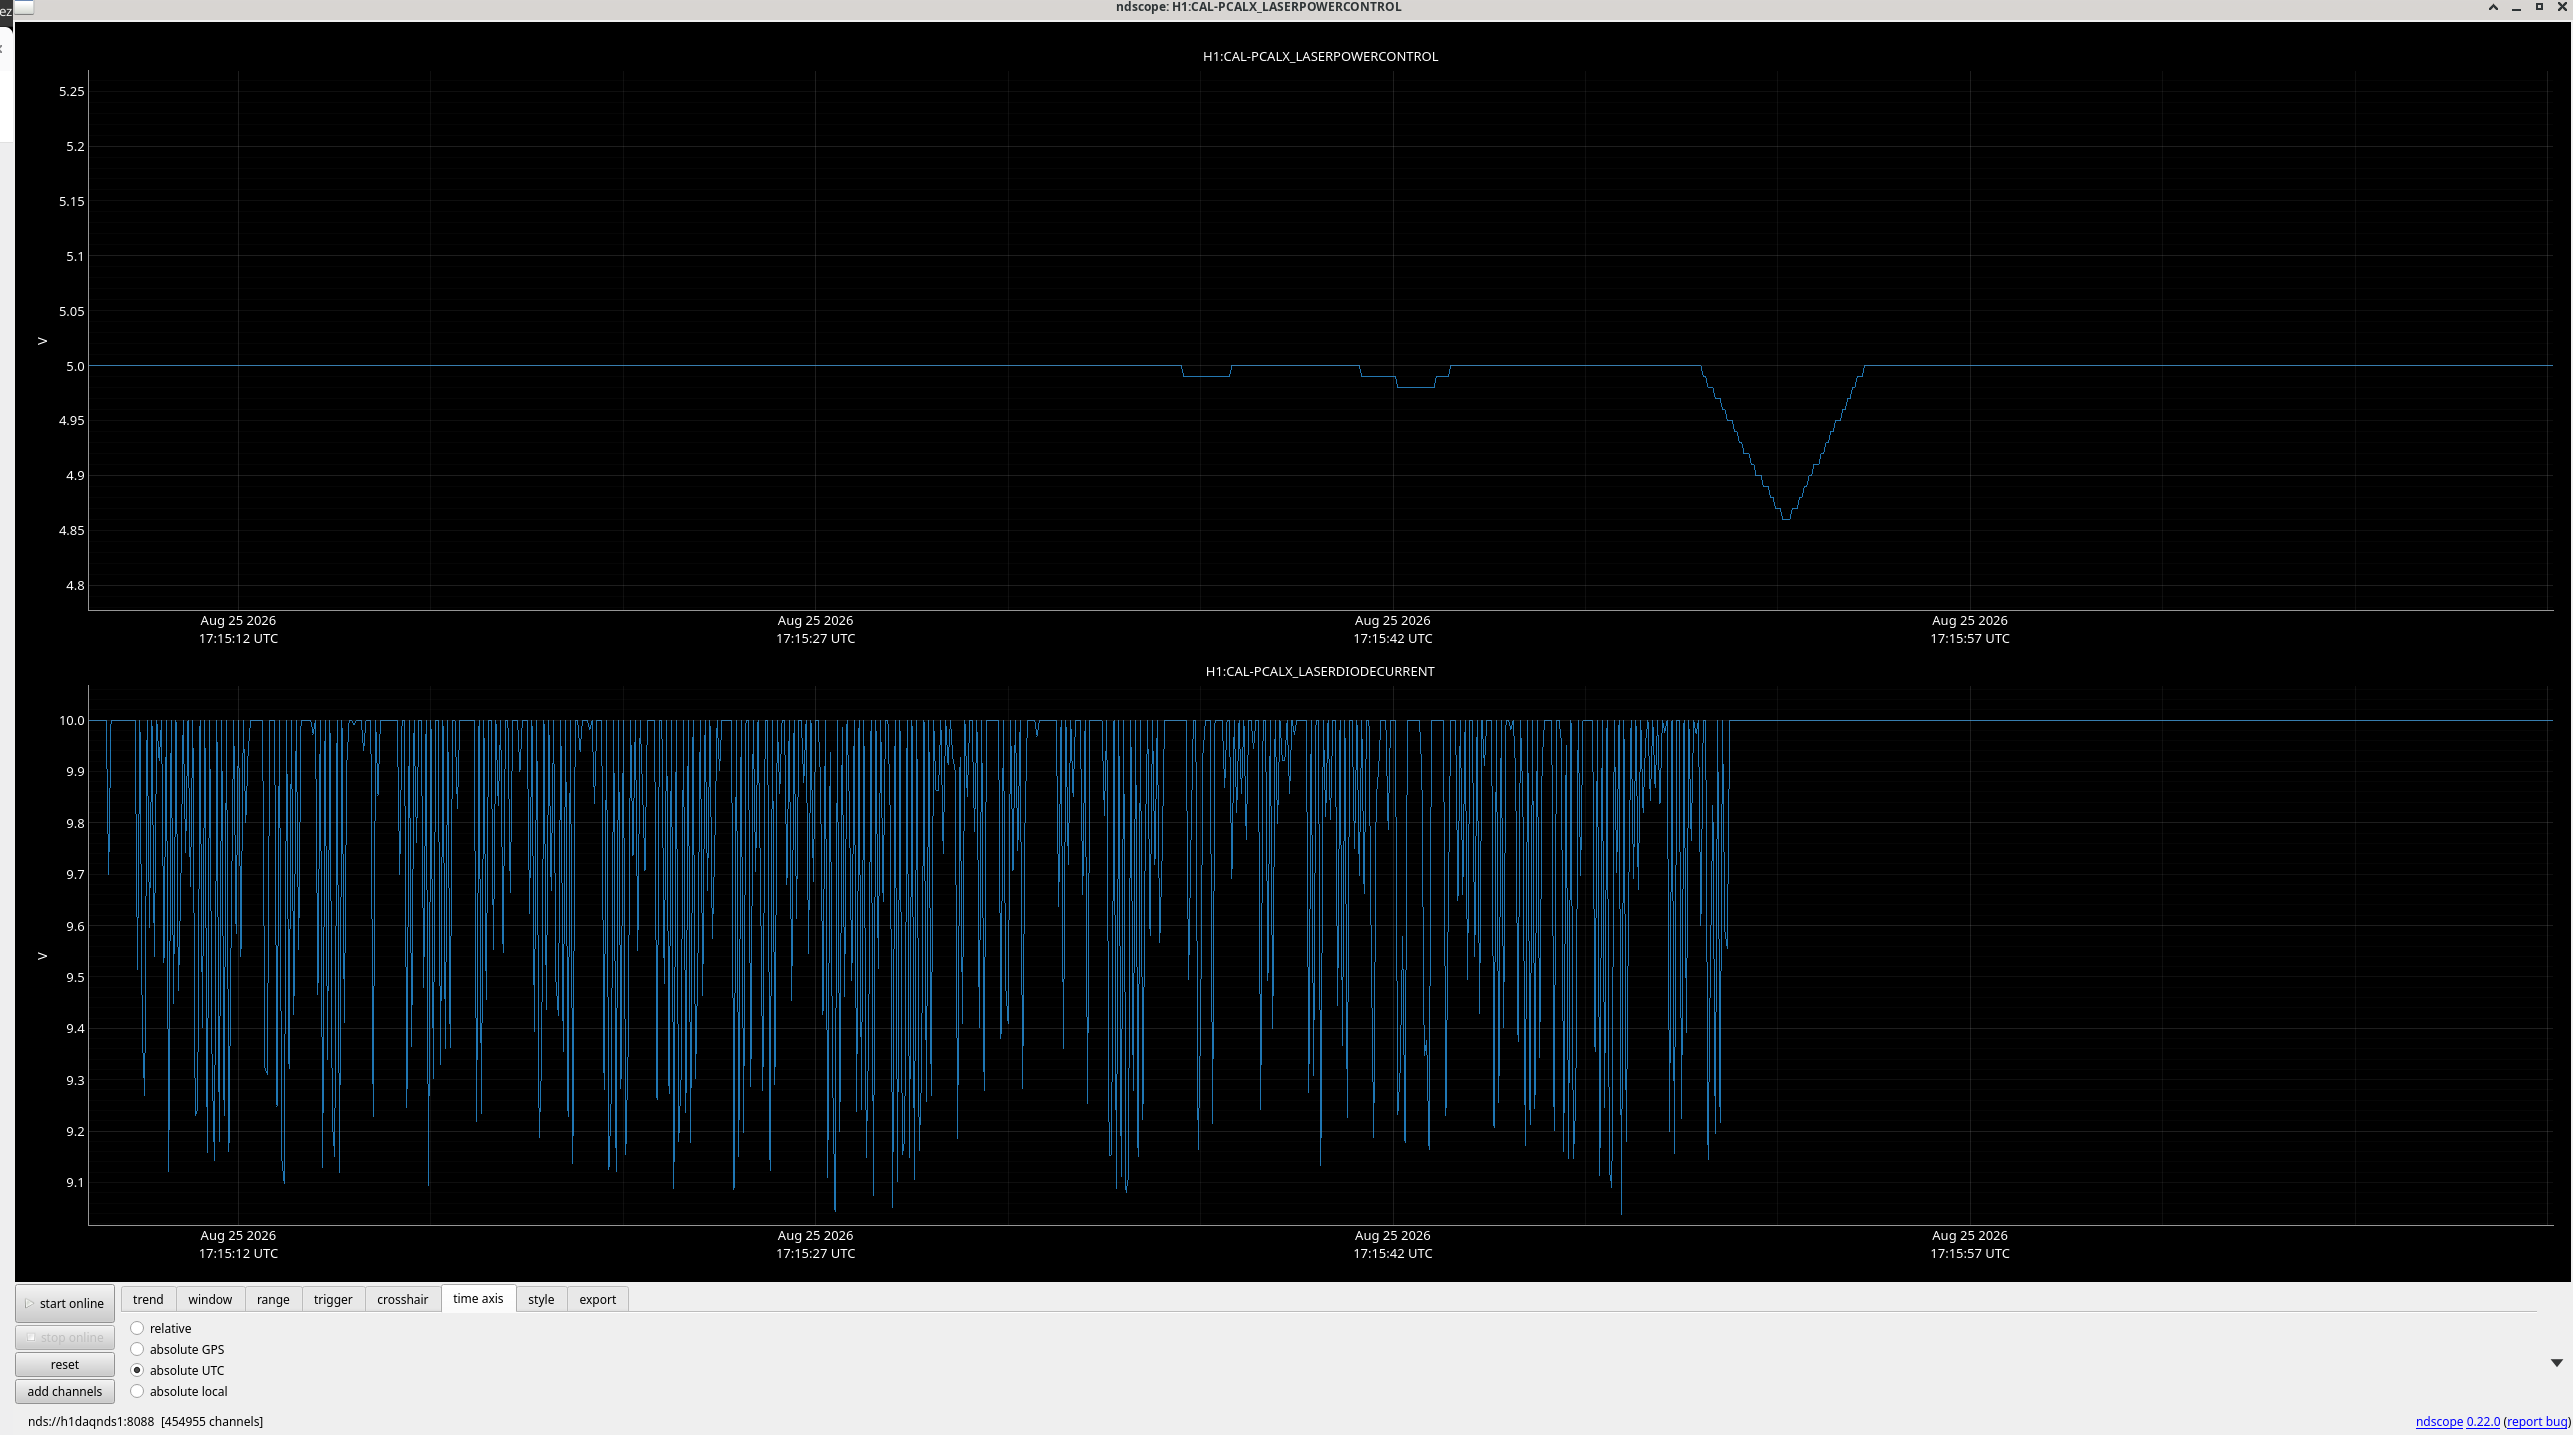Click the H1:CAL-PCALX_LASERDIODECURRENT plot title
Viewport: 2573px width, 1435px height.
[x=1320, y=671]
